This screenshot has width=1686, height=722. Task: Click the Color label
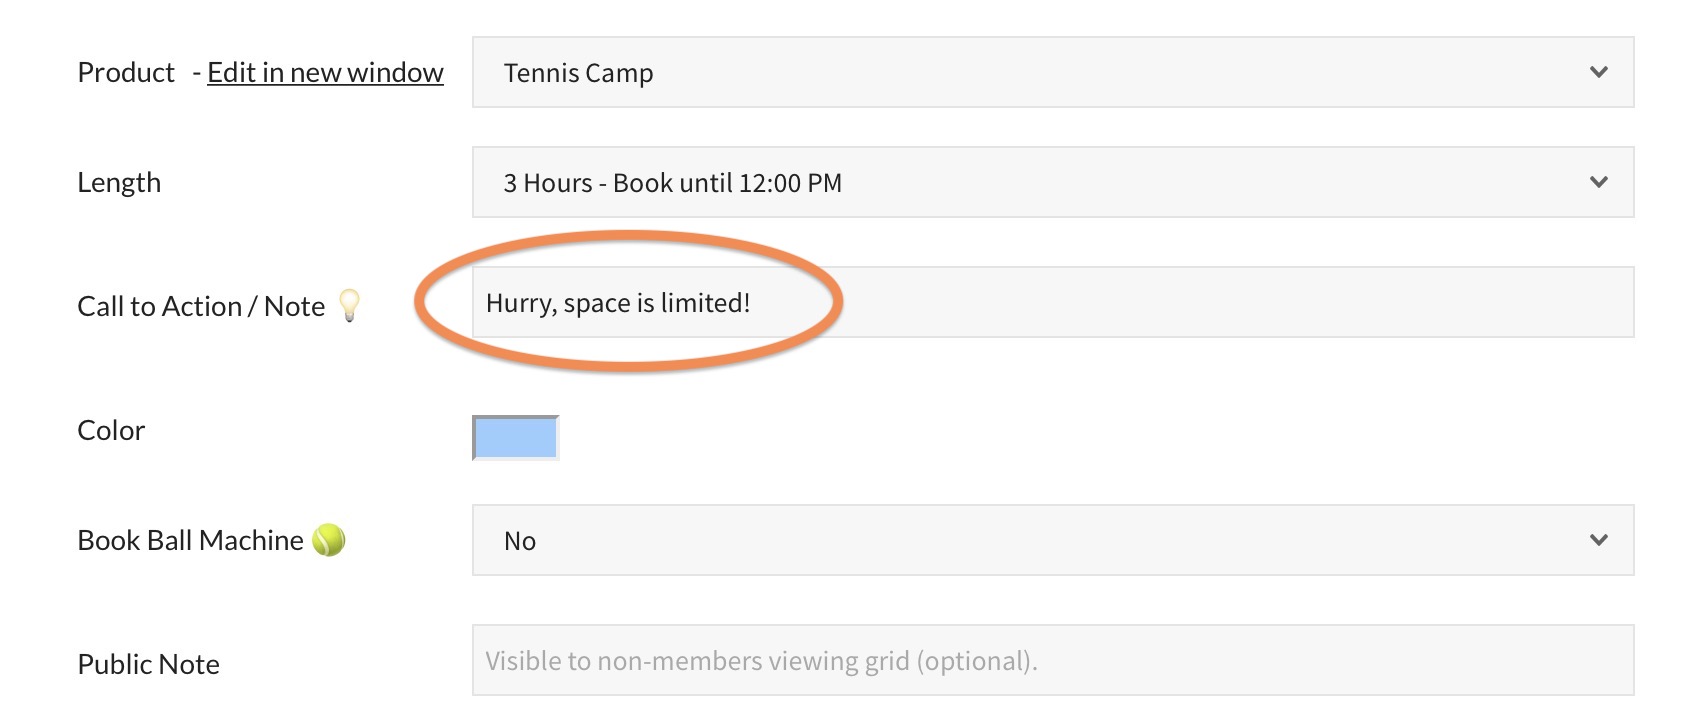pos(111,431)
